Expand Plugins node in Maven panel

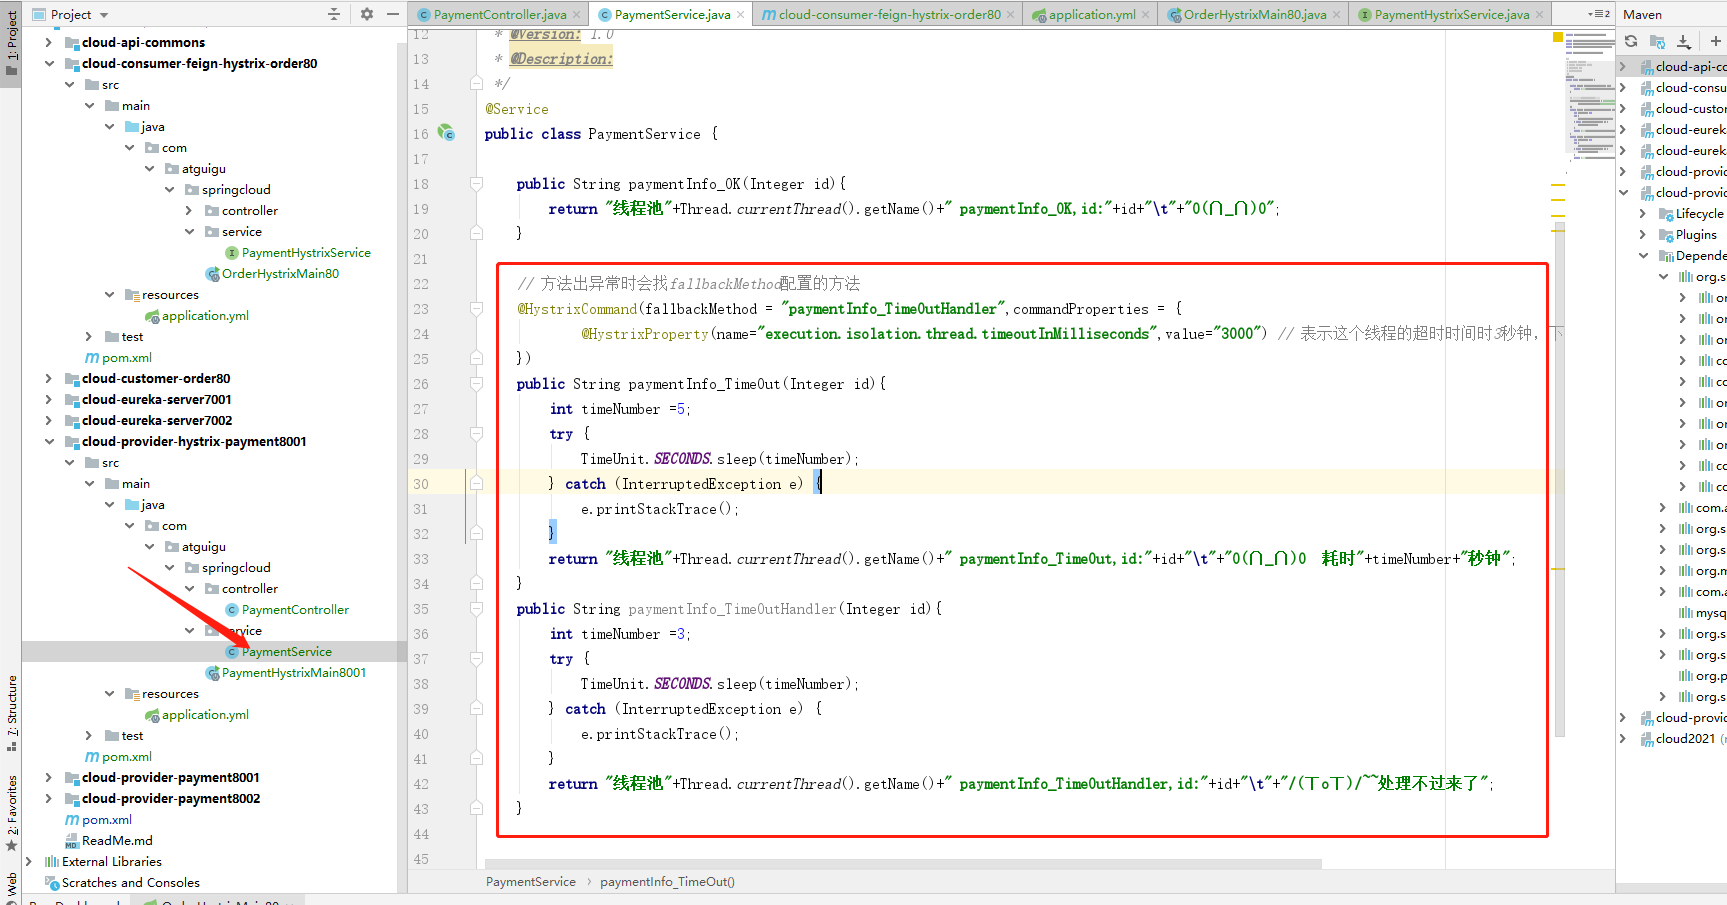click(1643, 234)
